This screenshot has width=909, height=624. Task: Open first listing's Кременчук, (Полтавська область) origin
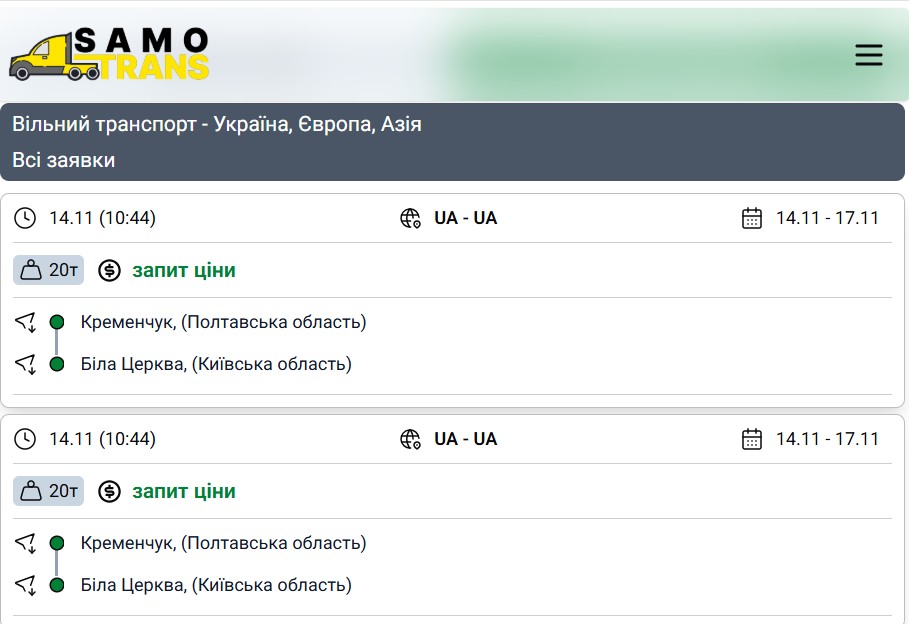point(223,322)
